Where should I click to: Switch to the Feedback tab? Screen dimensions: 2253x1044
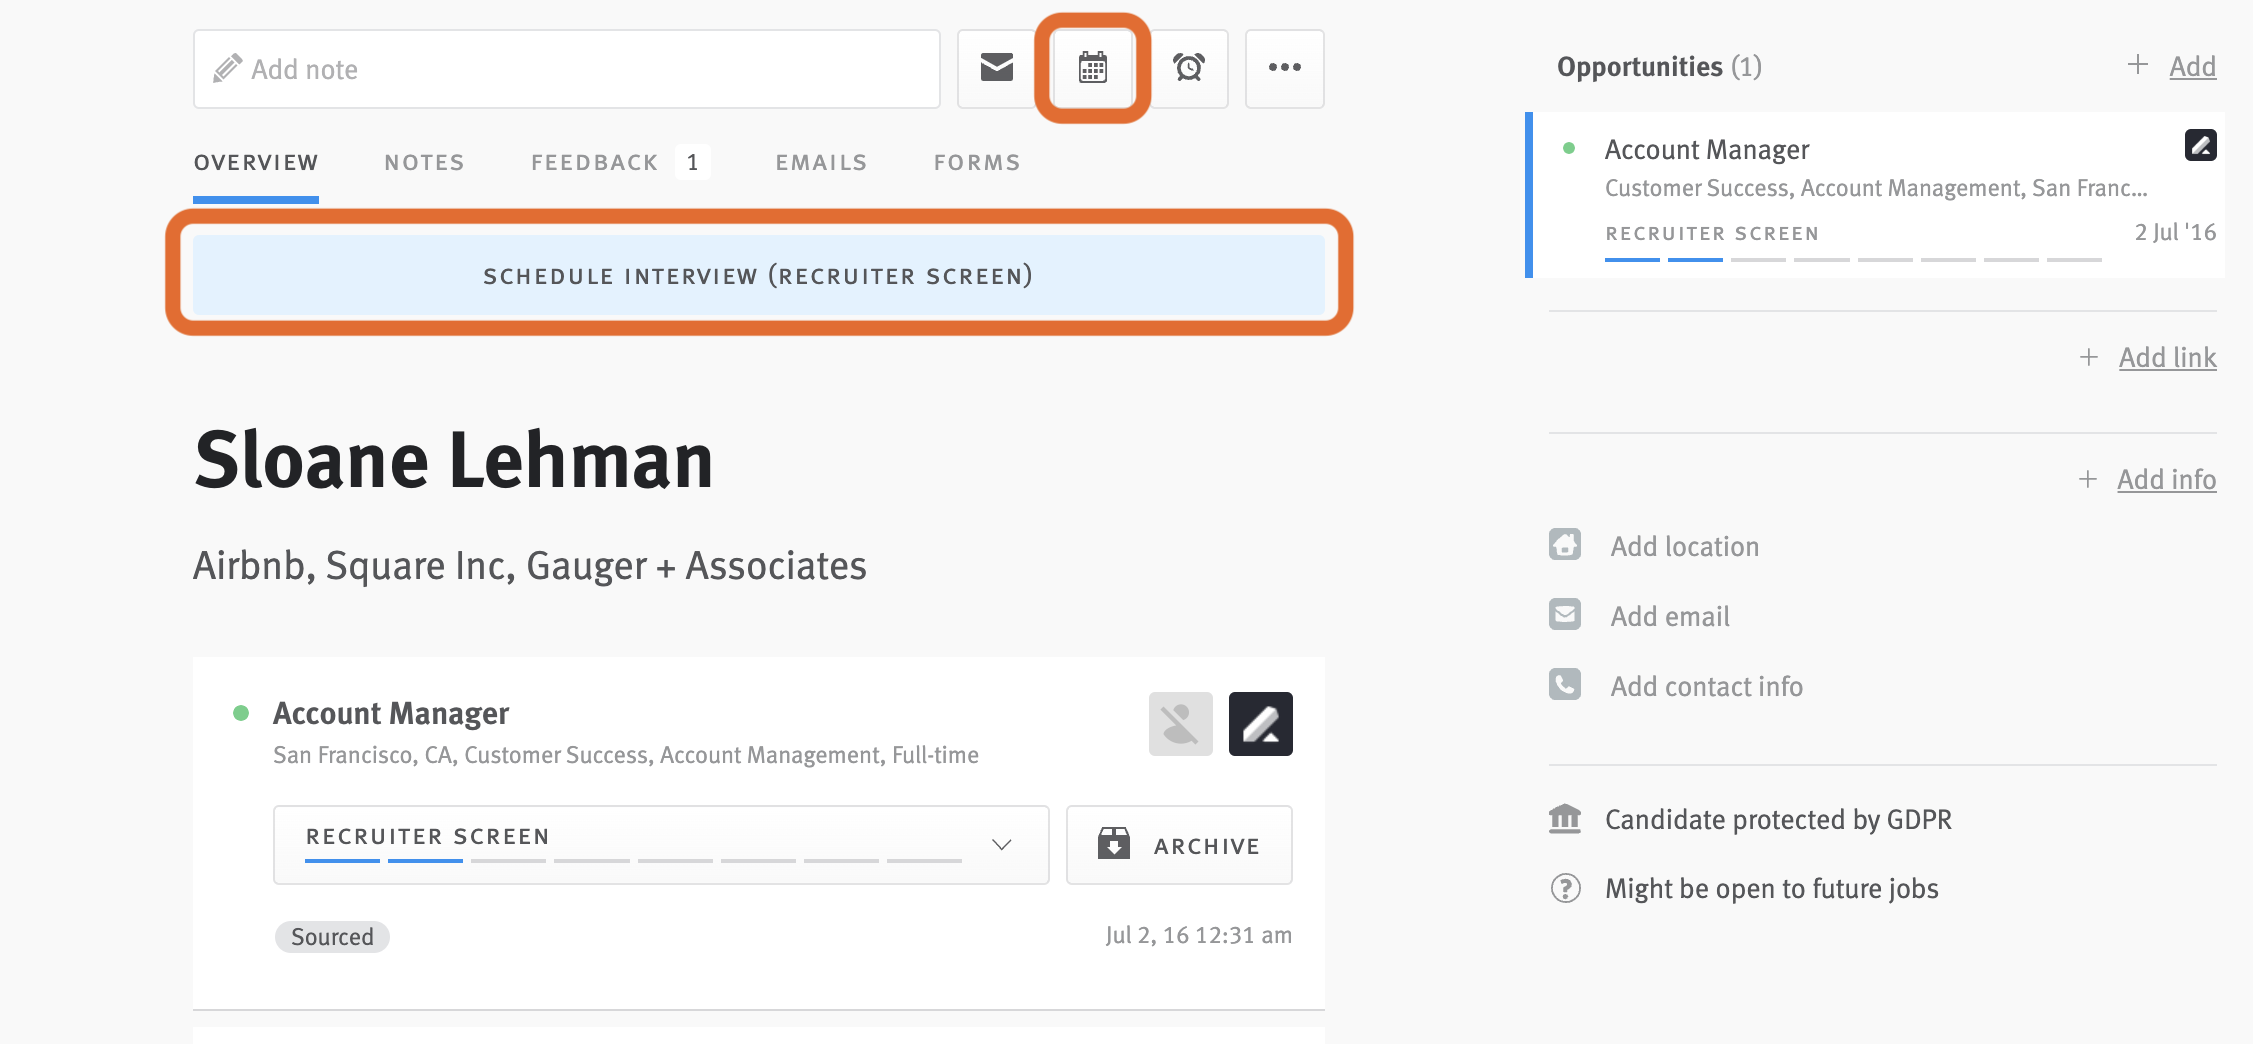tap(593, 161)
